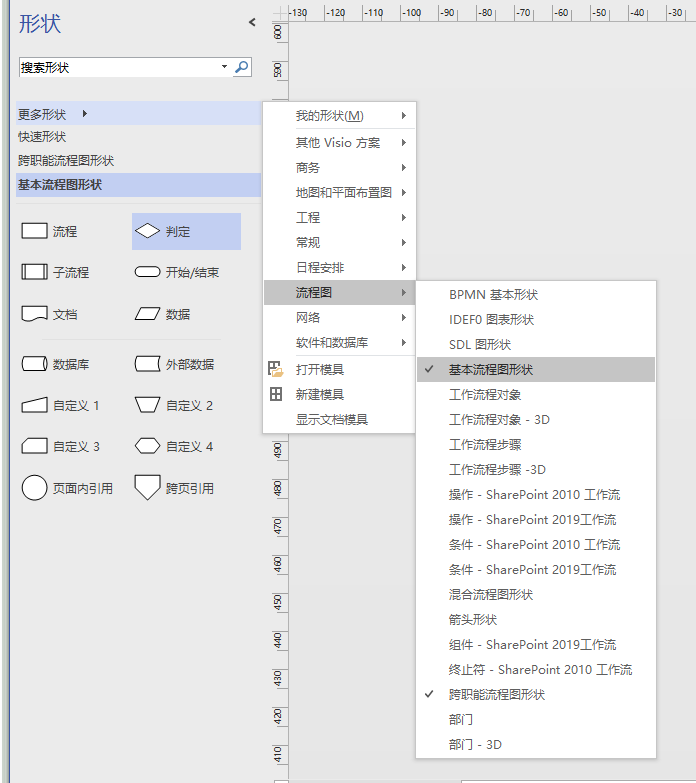Expand the 商务 submenu
The width and height of the screenshot is (696, 783).
click(340, 168)
